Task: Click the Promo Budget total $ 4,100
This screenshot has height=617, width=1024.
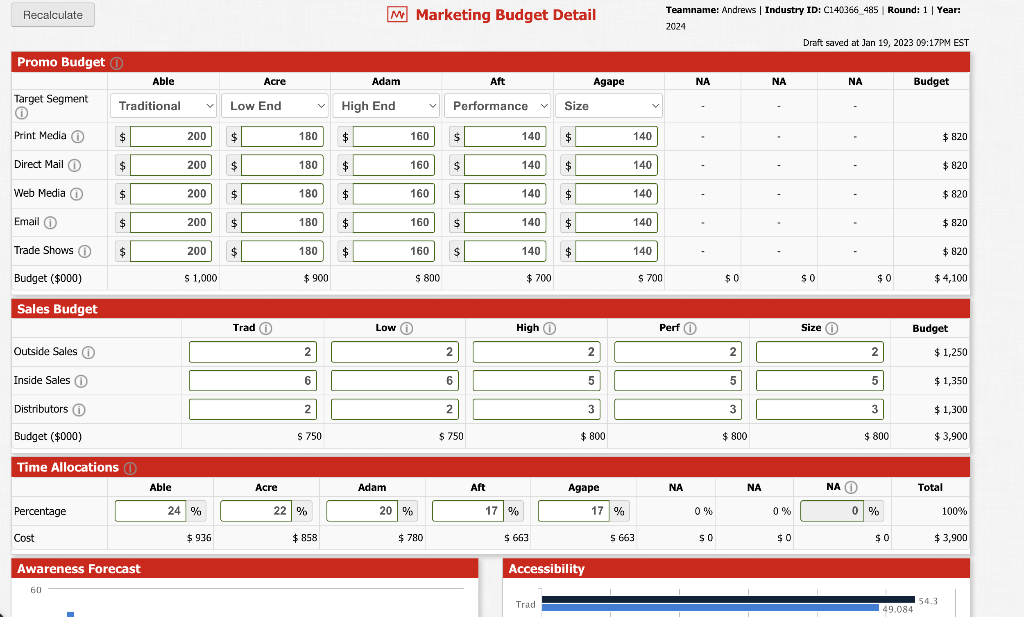Action: (x=951, y=278)
